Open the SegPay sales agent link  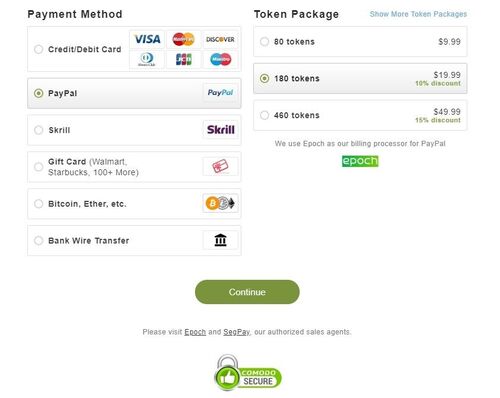[x=236, y=332]
